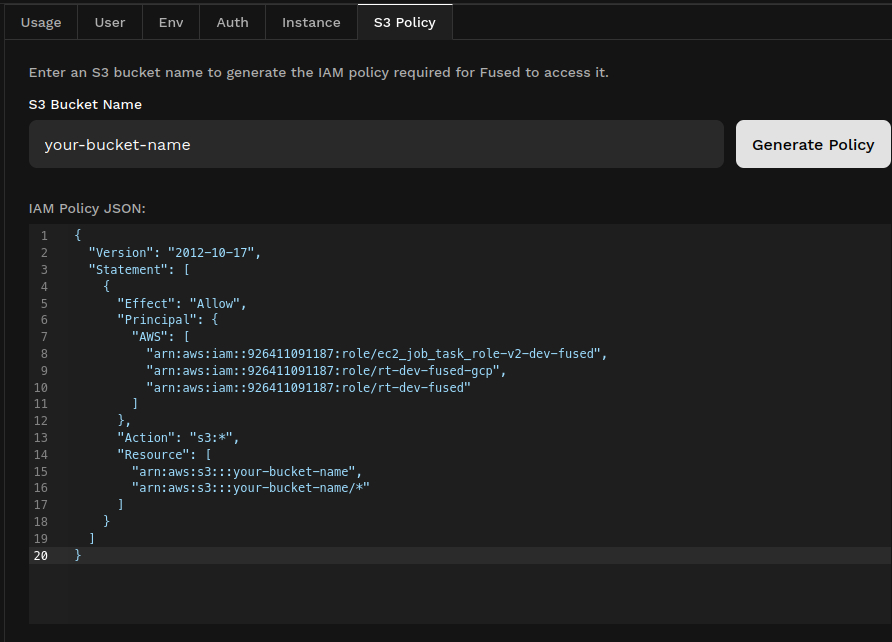Image resolution: width=892 pixels, height=642 pixels.
Task: Place cursor on the "Principal" line
Action: [x=167, y=320]
